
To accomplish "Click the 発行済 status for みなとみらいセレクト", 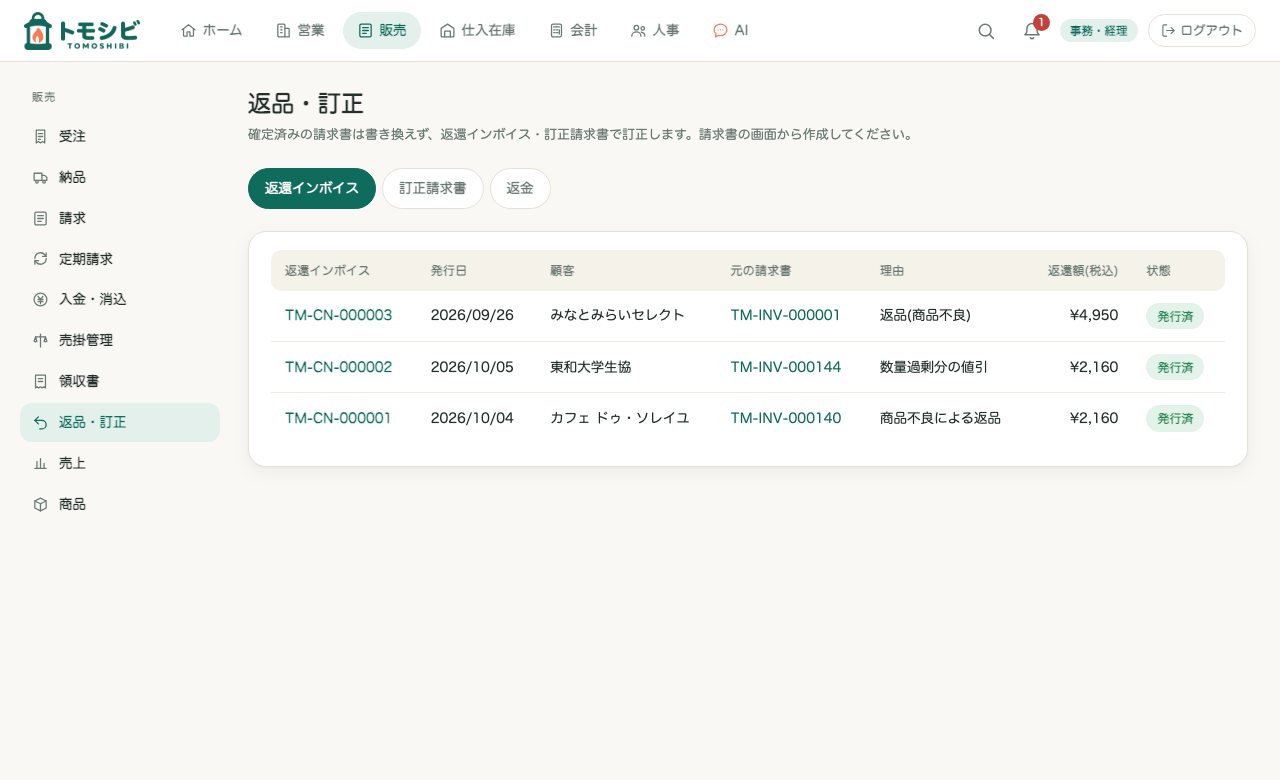I will pos(1175,316).
